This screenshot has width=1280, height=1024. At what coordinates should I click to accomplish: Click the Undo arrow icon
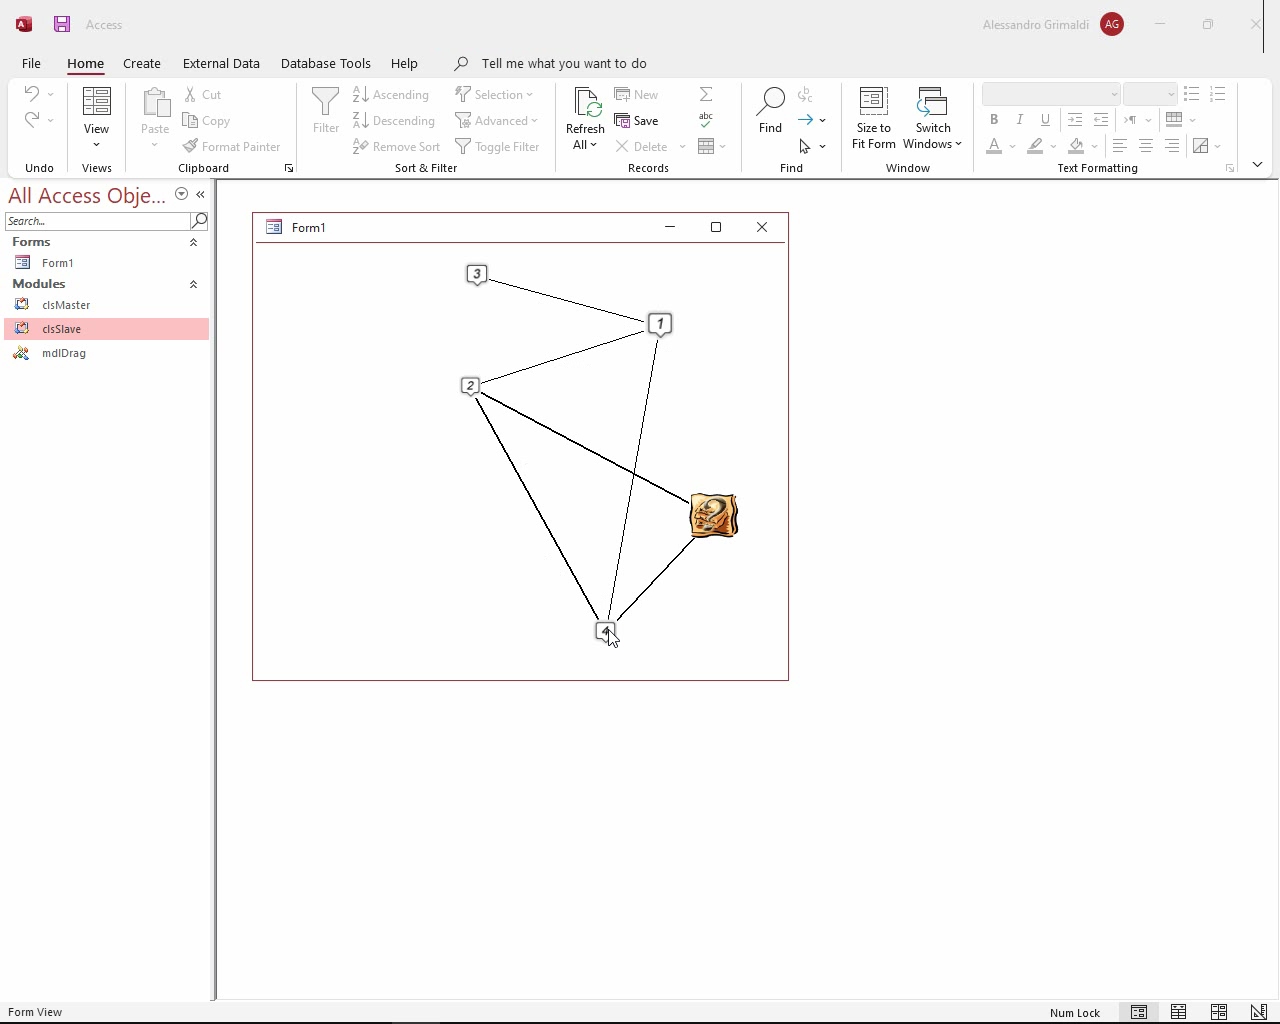31,94
